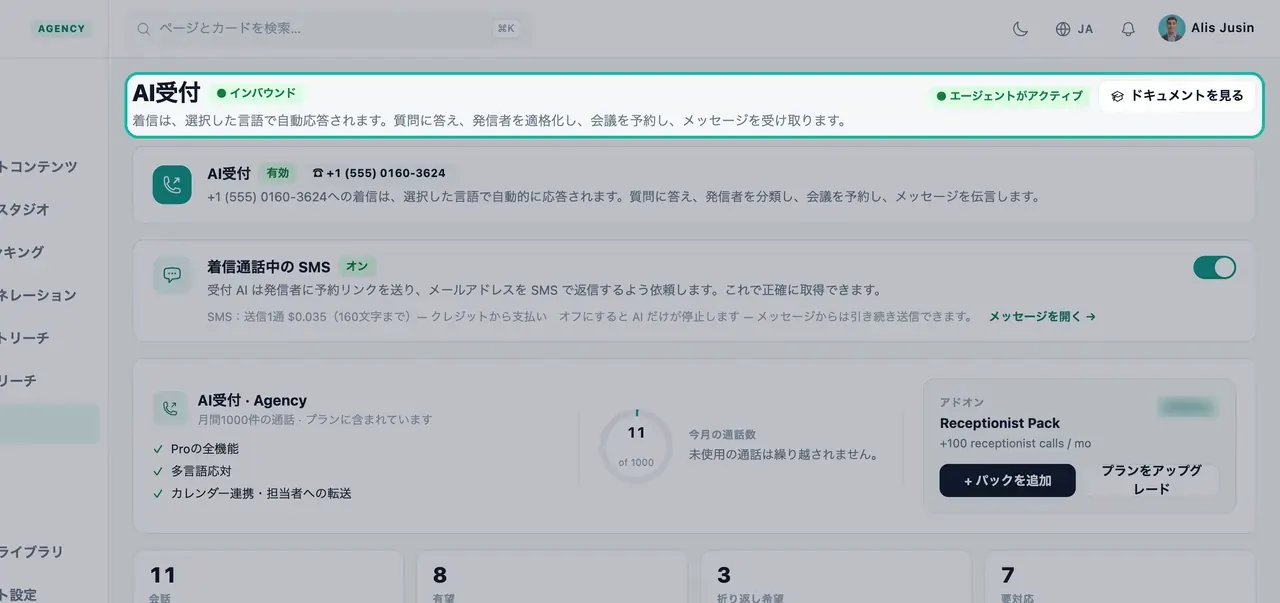Viewport: 1280px width, 603px height.
Task: Click カレンダー連携・担当者への転送 feature line
Action: click(252, 493)
